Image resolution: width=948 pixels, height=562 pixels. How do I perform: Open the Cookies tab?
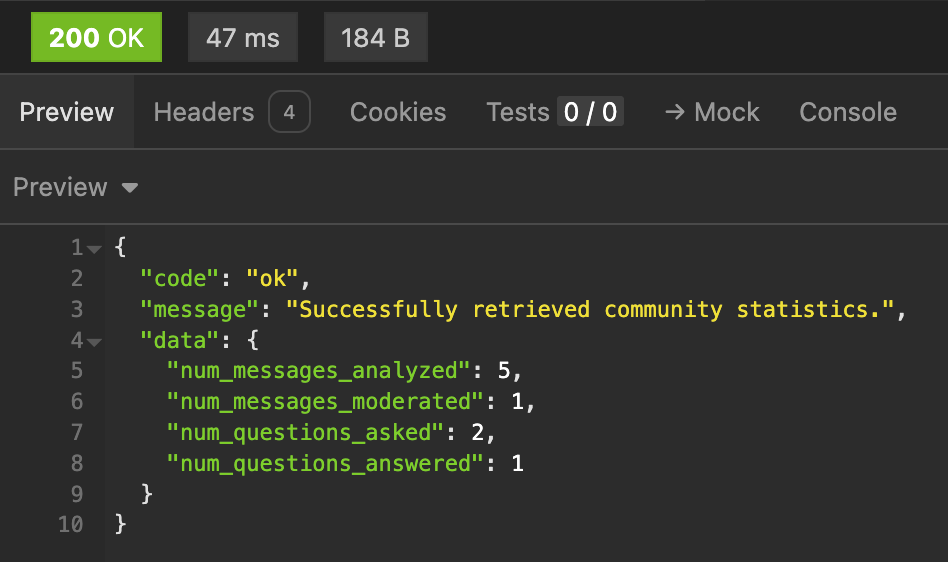click(398, 112)
